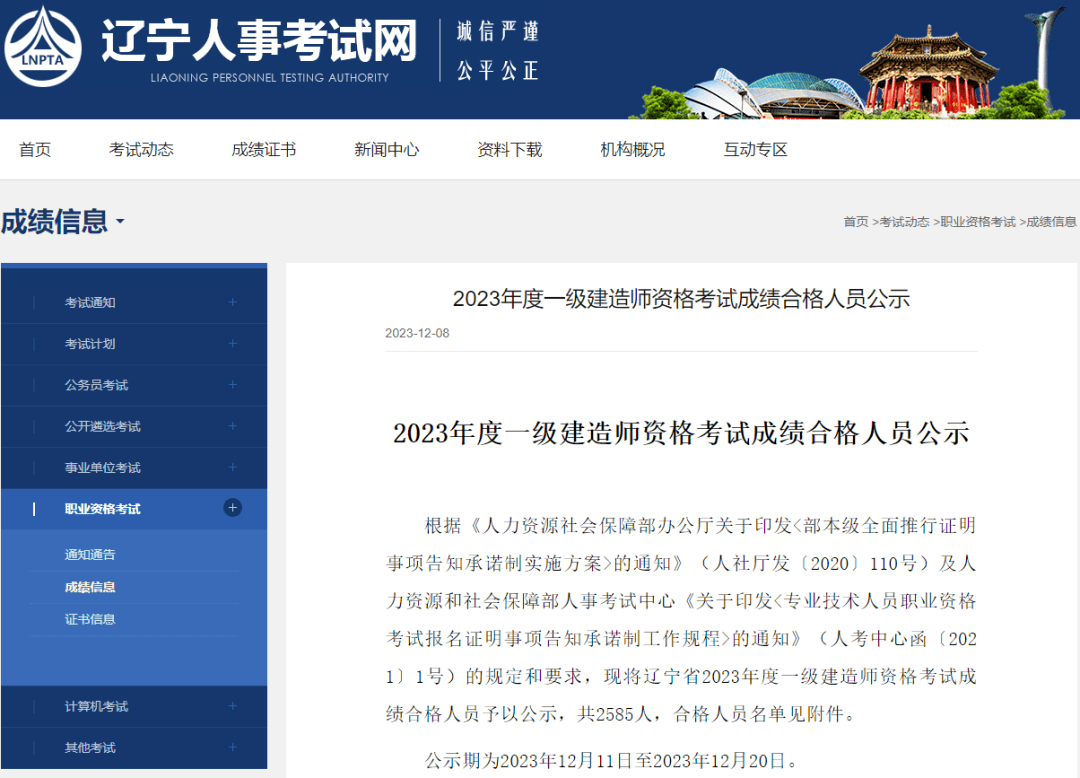
Task: Expand the 公务员考试 plus icon
Action: (233, 384)
